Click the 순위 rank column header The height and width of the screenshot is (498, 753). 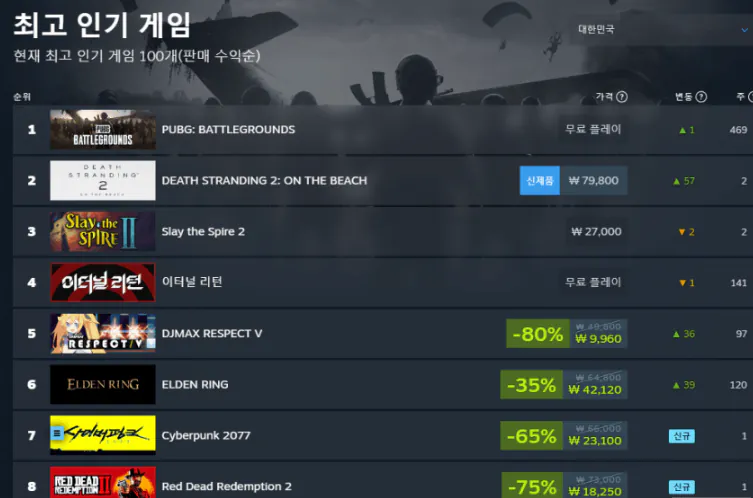point(22,97)
